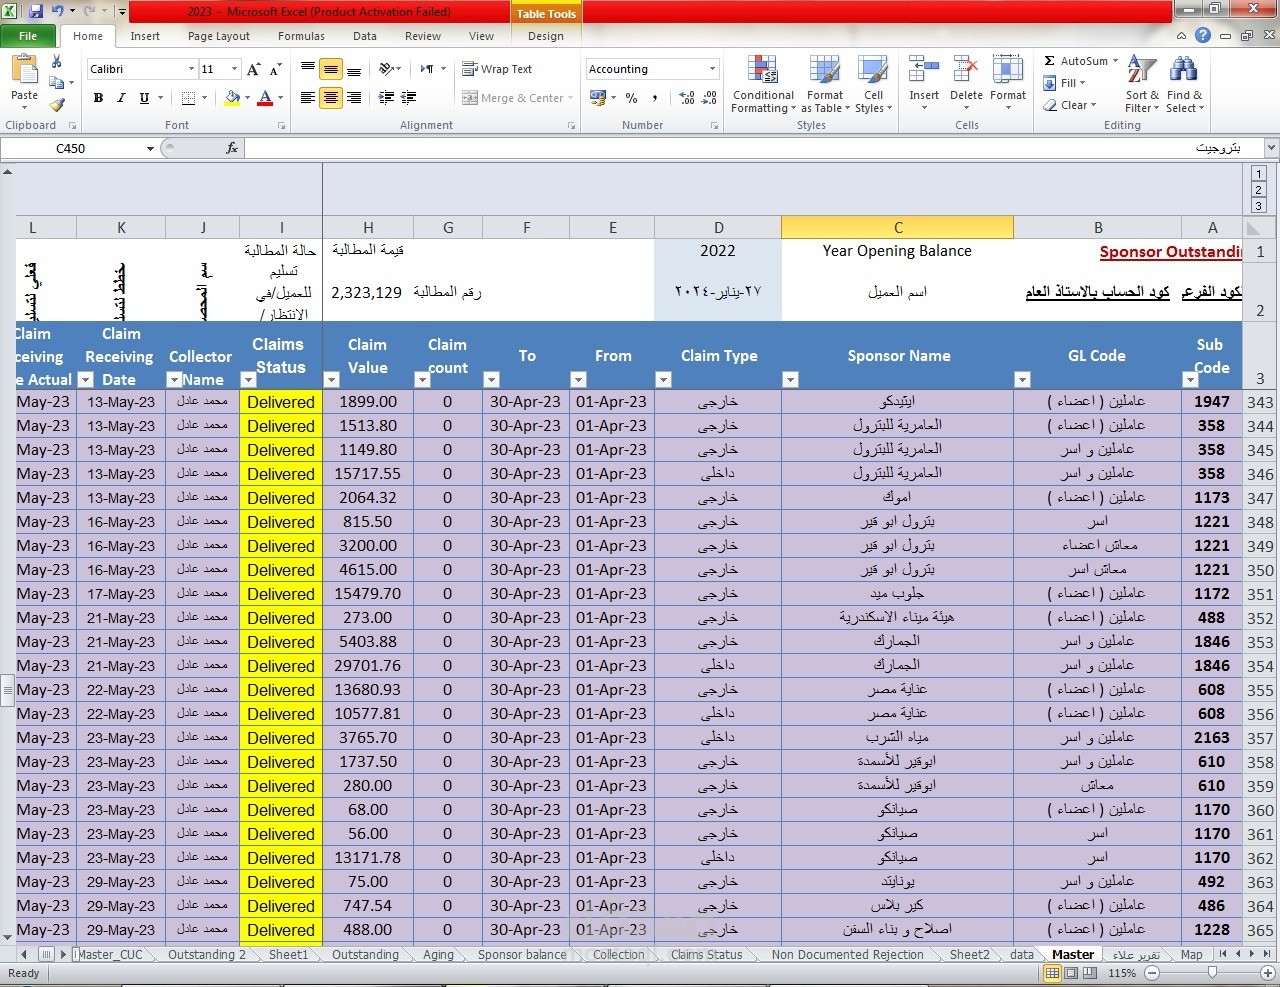The image size is (1280, 987).
Task: Click the Orientation text rotation icon
Action: 388,69
